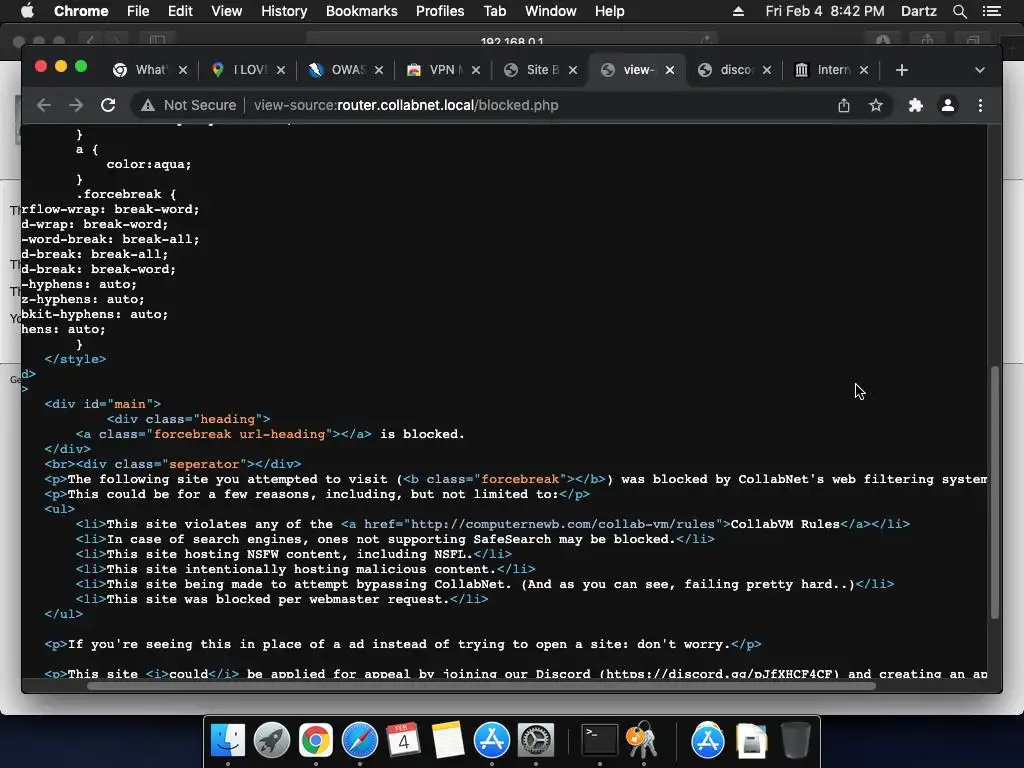
Task: Close the OWAS tab
Action: [379, 70]
